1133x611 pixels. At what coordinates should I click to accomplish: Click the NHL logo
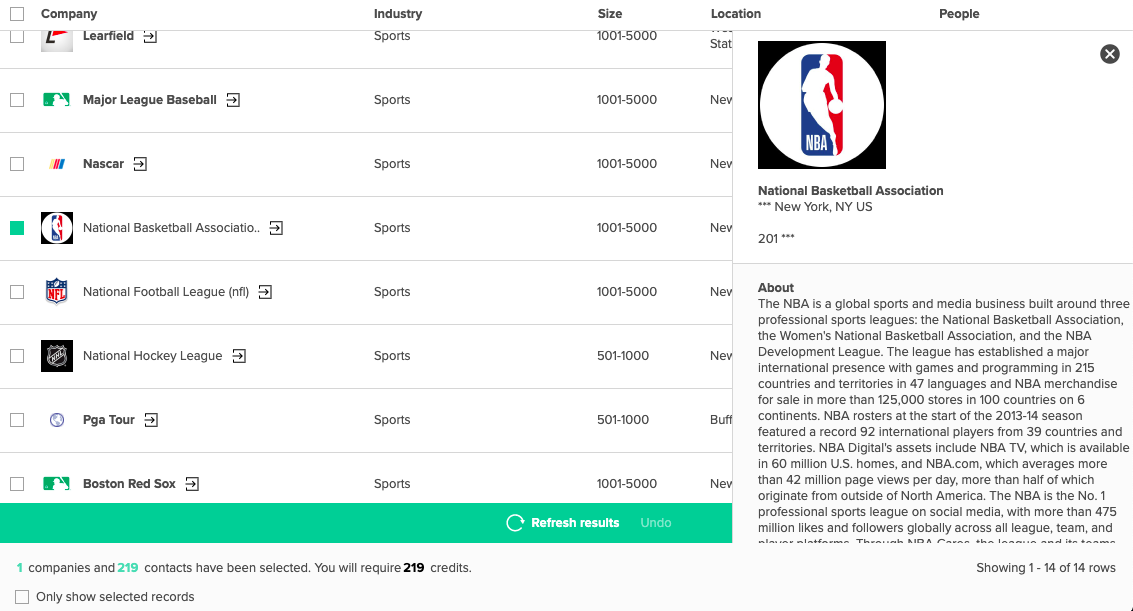[x=57, y=356]
